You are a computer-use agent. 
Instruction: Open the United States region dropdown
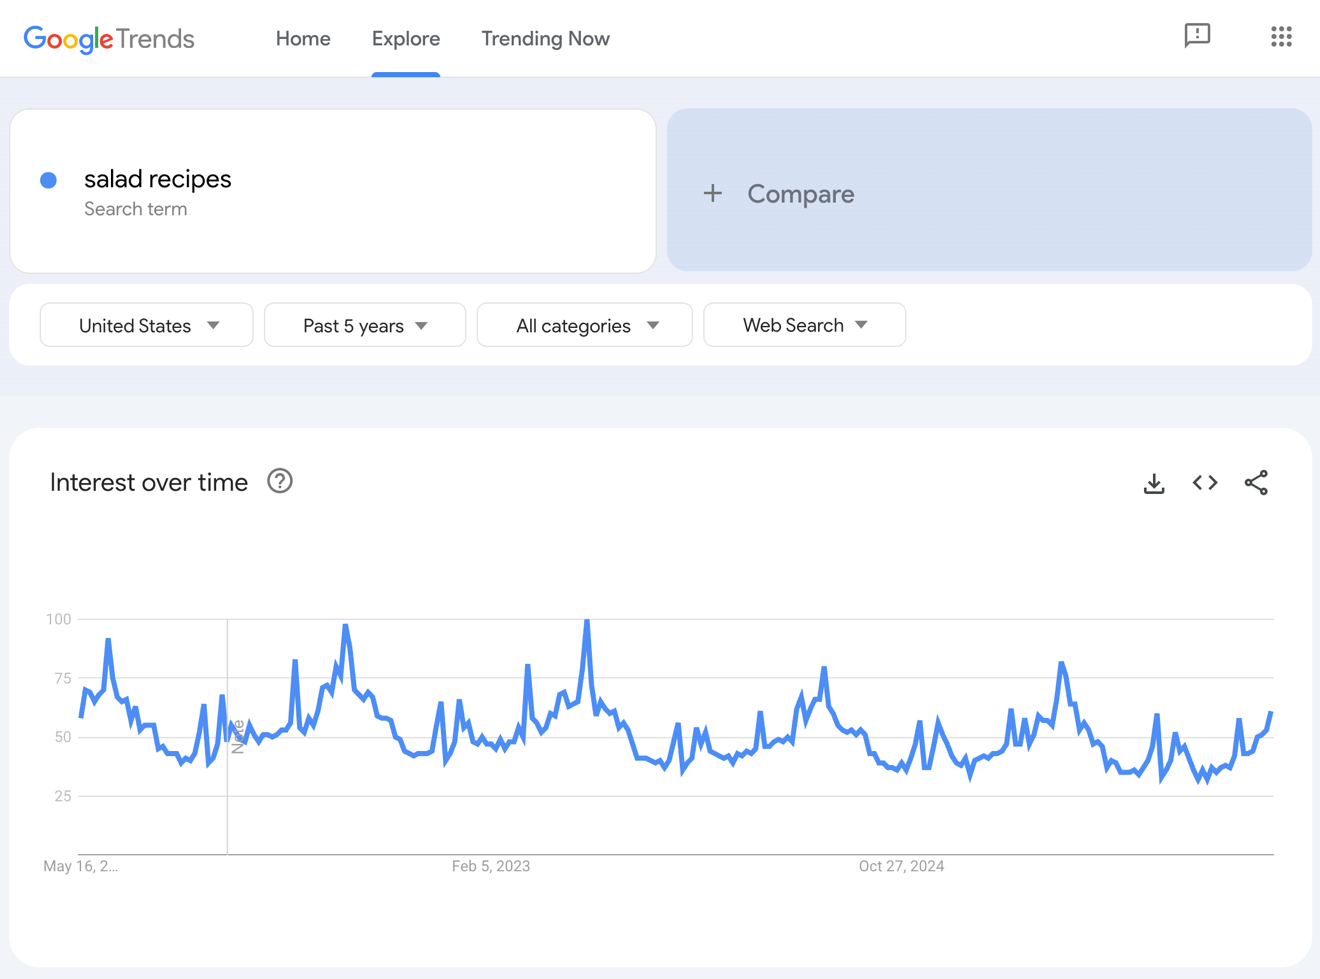pyautogui.click(x=147, y=325)
